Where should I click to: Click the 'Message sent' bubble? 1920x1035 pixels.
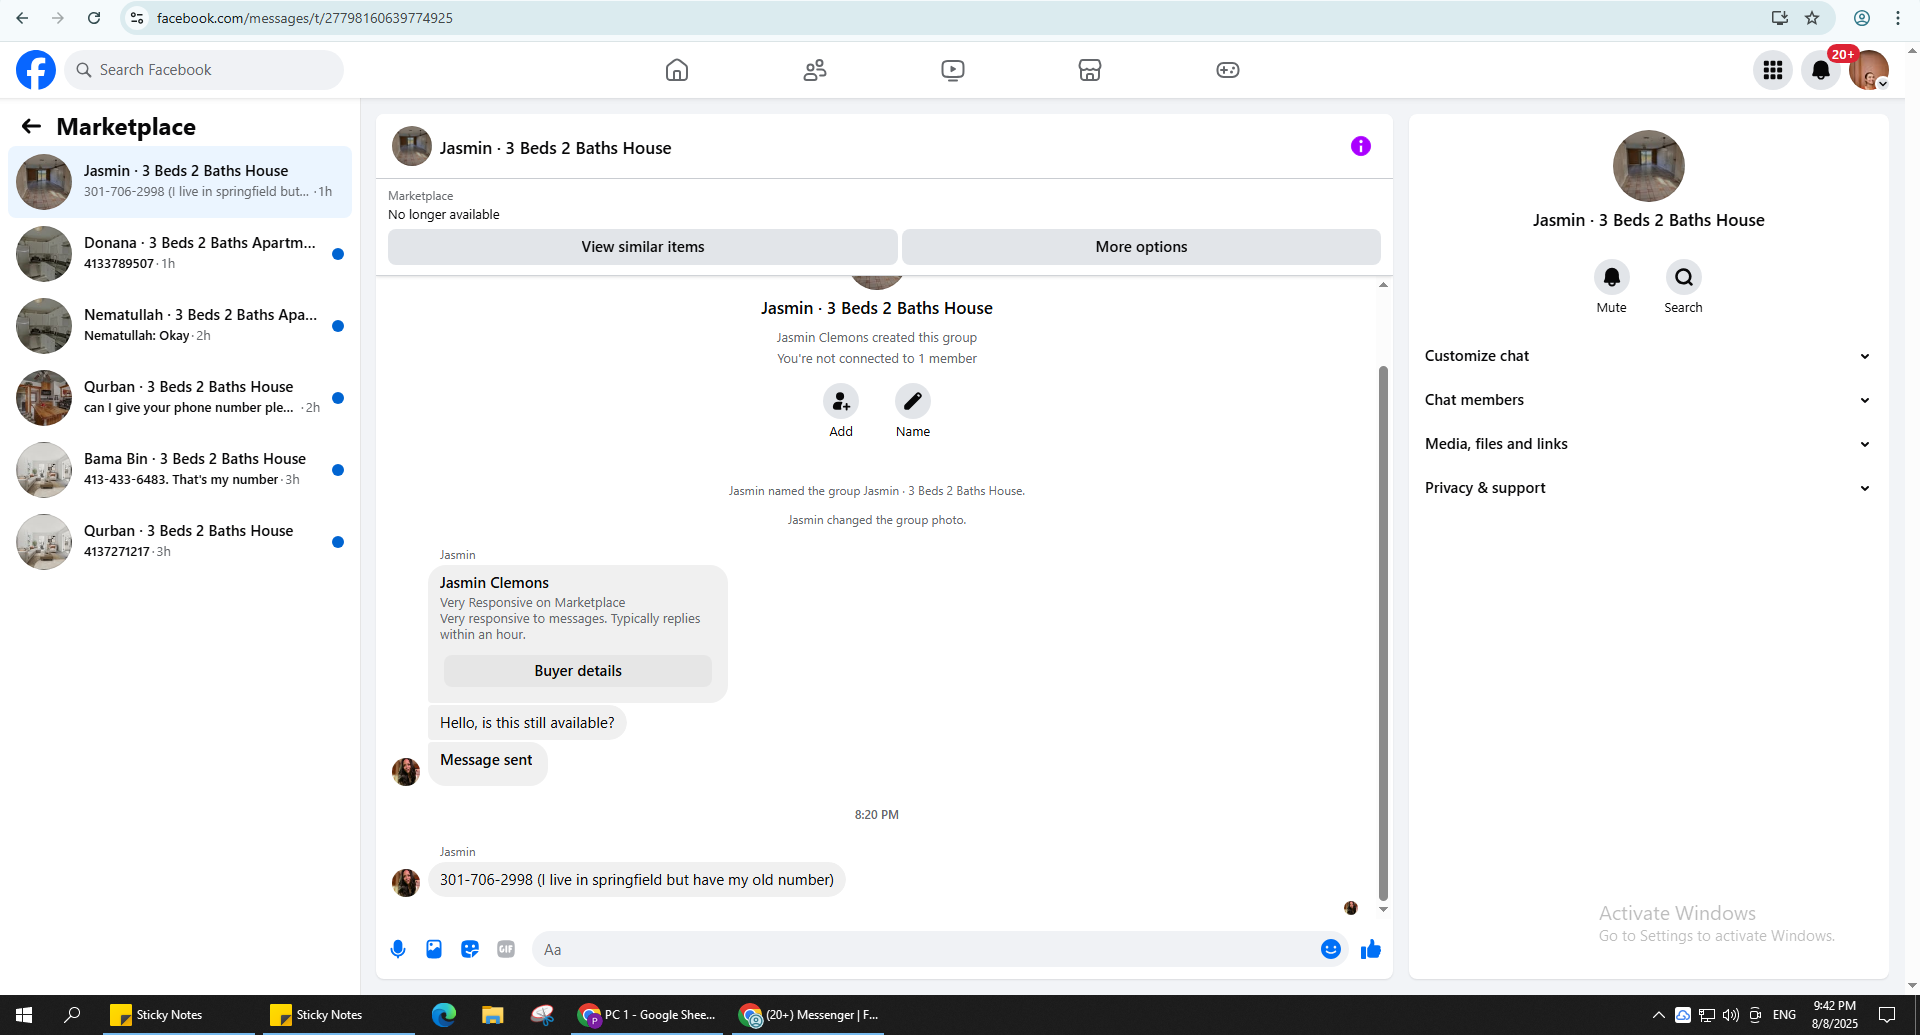487,764
